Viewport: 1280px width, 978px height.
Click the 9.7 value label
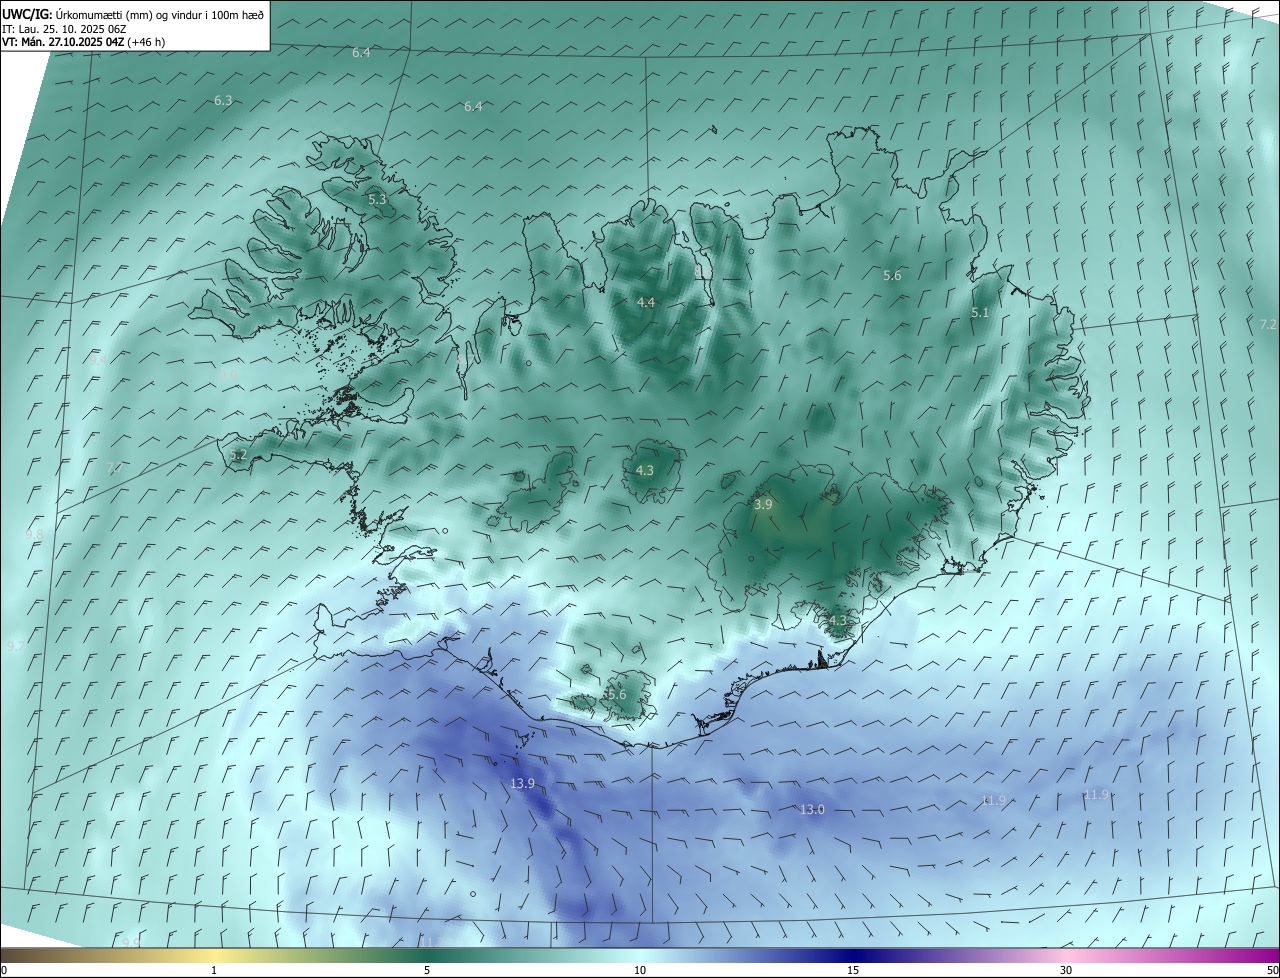tap(16, 647)
